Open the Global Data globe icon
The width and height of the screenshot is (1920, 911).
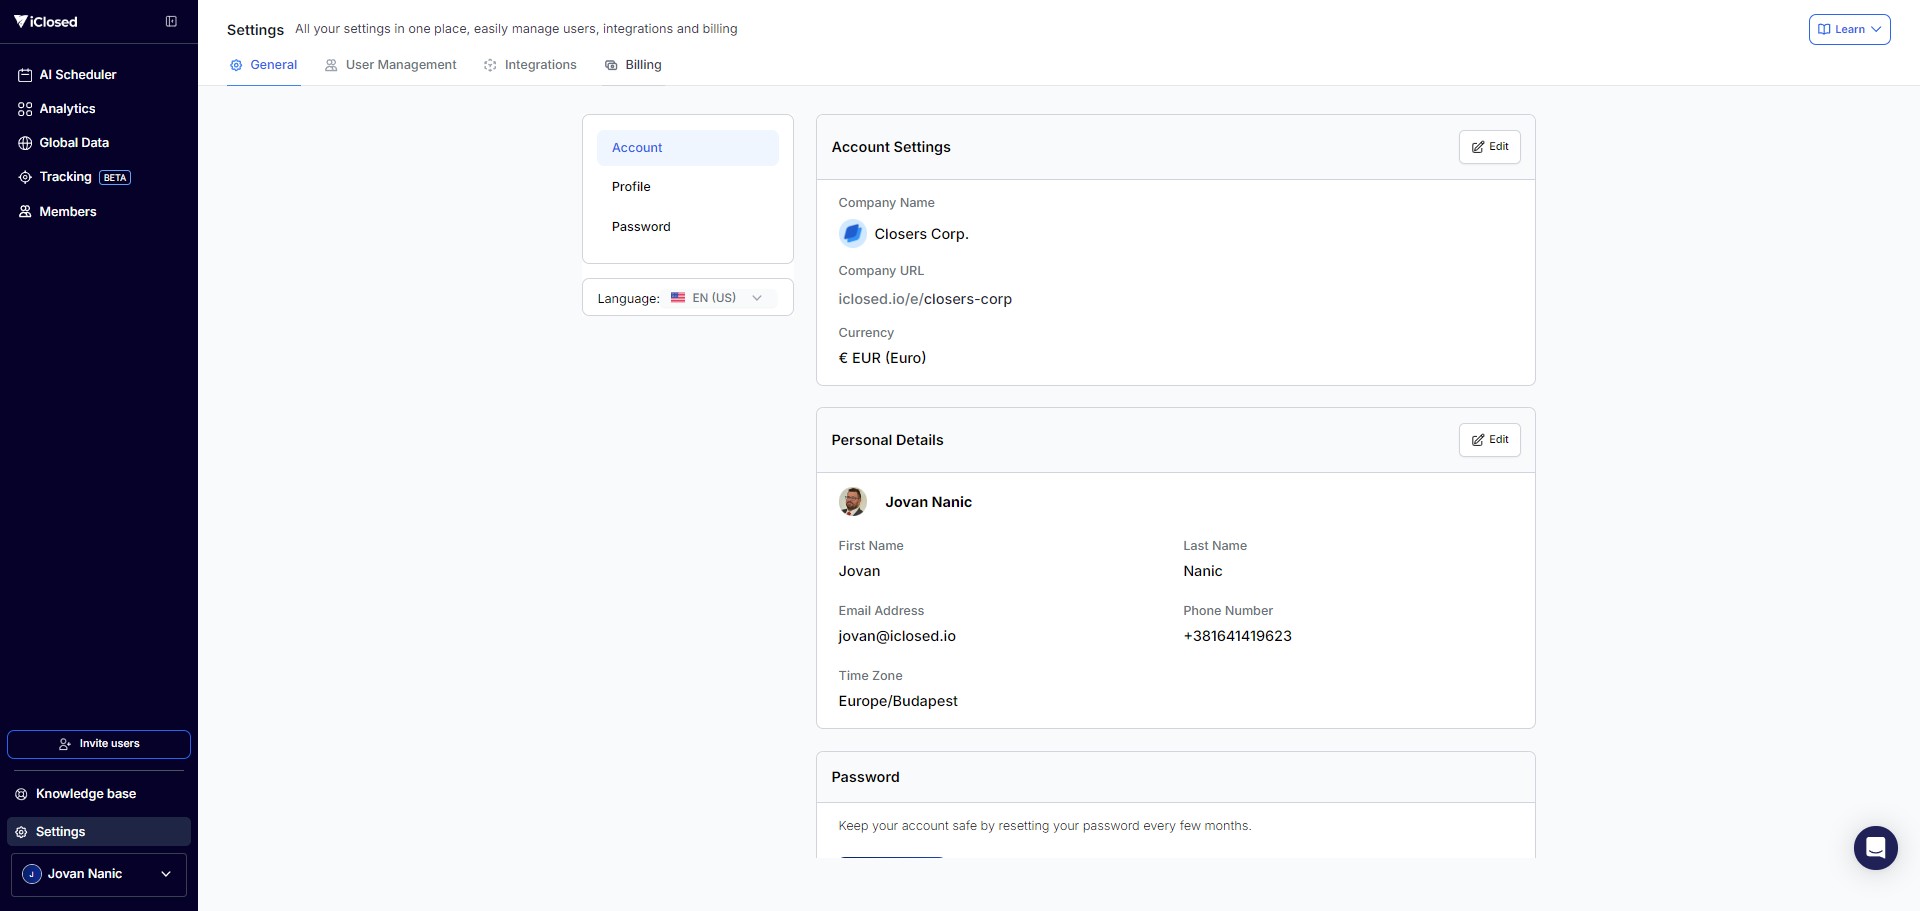click(25, 143)
